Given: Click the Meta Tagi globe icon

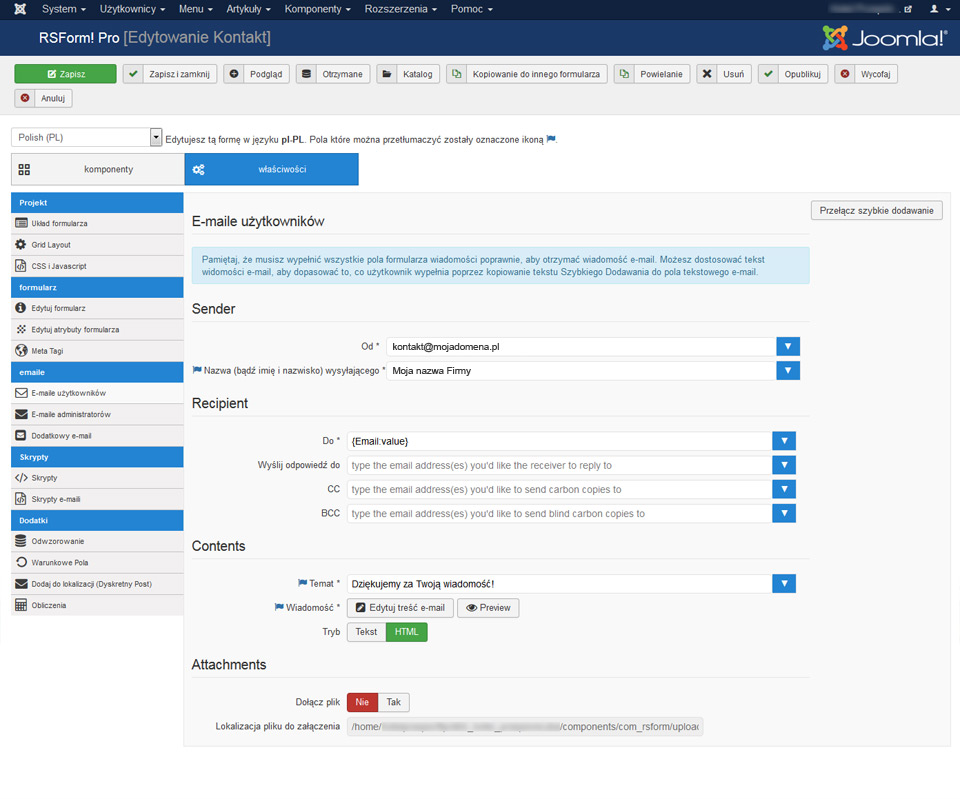Looking at the screenshot, I should pyautogui.click(x=21, y=351).
